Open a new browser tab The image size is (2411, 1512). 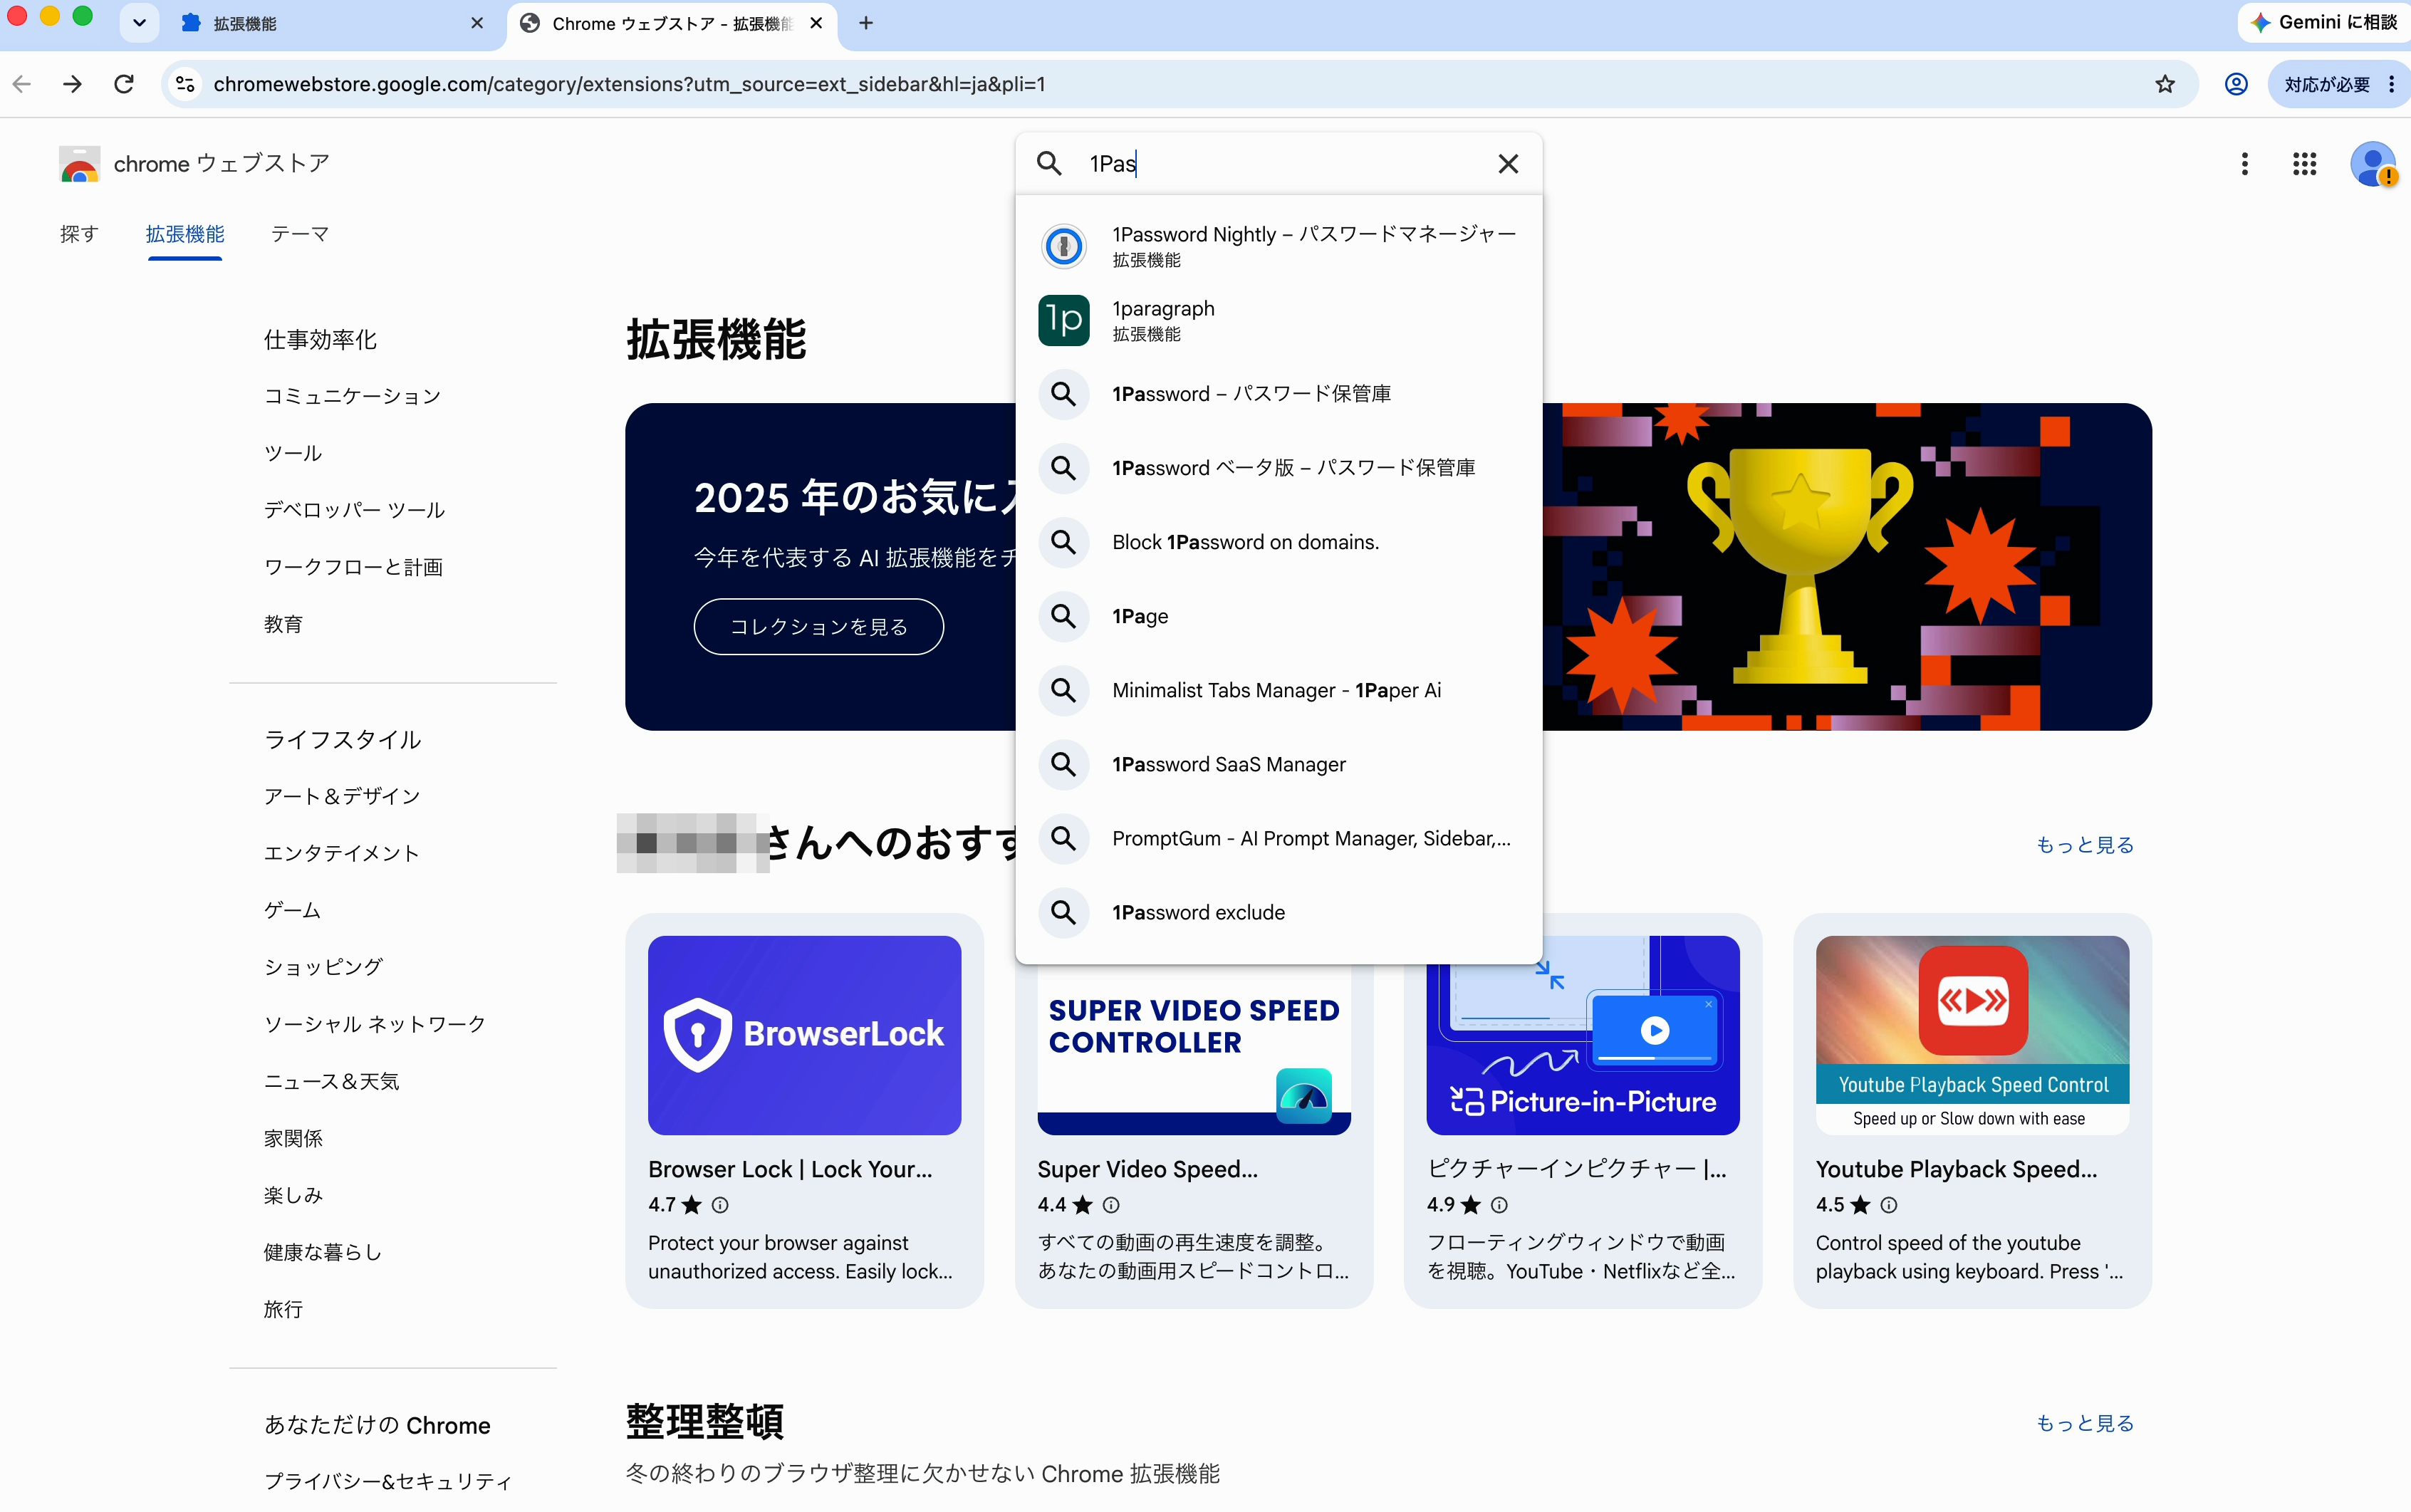coord(866,23)
